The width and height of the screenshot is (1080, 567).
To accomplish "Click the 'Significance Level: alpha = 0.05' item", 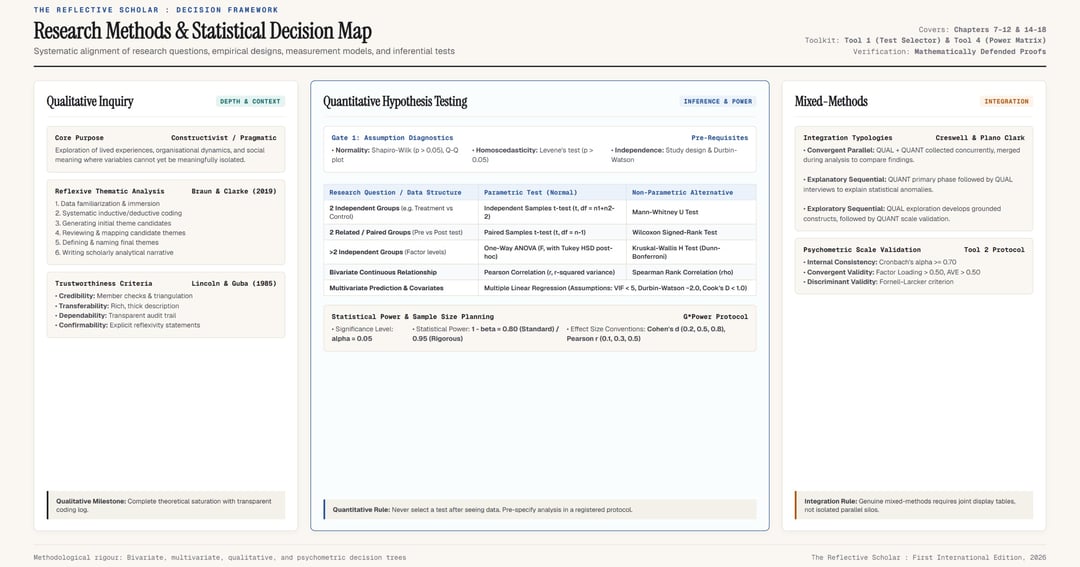I will 363,334.
